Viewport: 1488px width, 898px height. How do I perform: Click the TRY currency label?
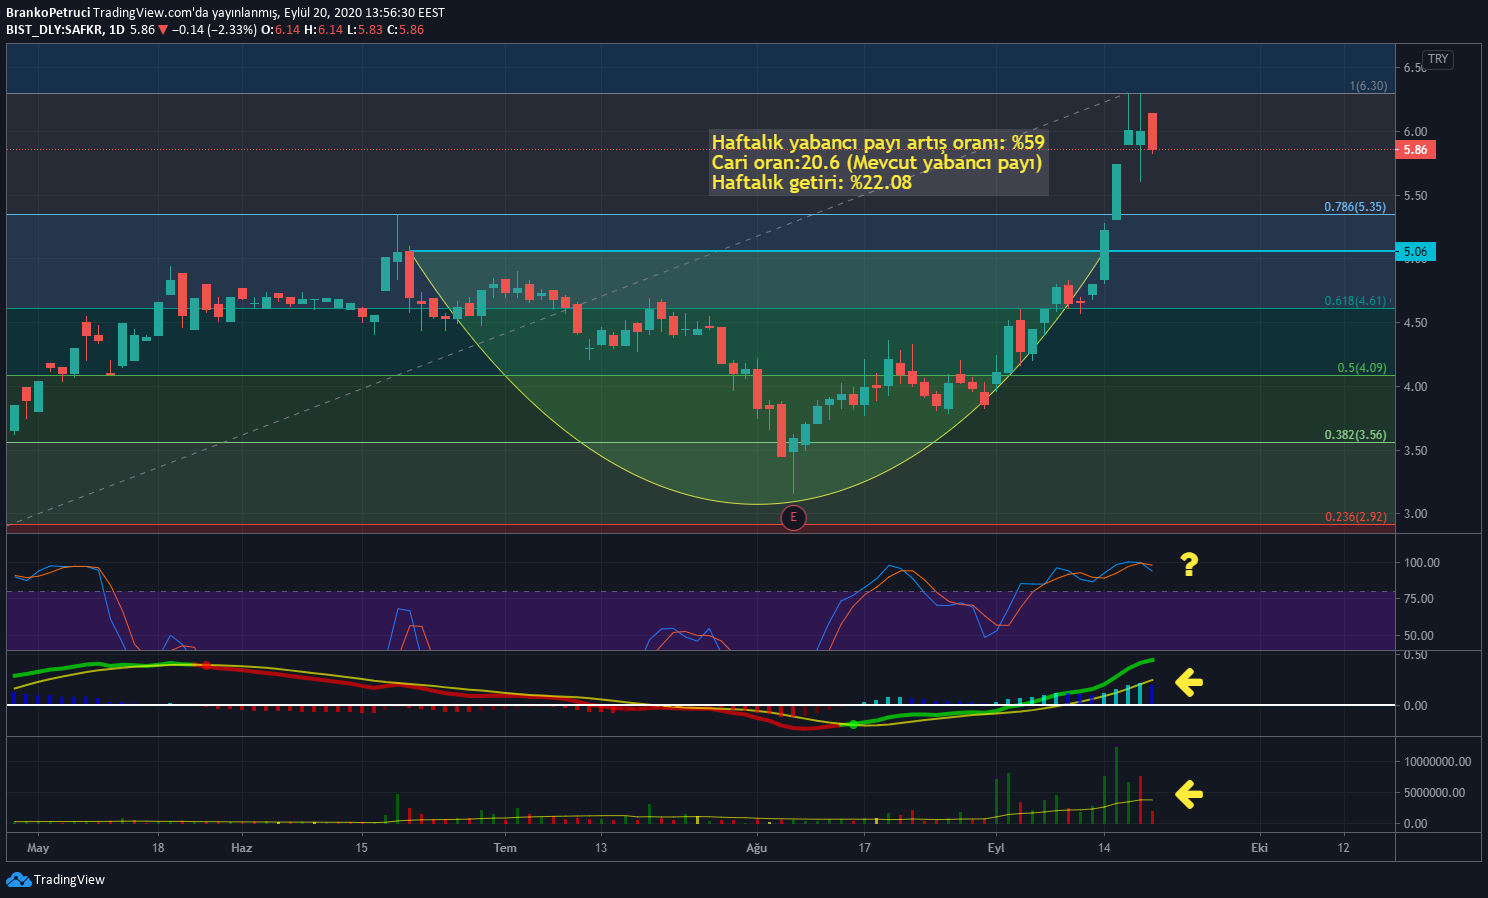[1438, 59]
